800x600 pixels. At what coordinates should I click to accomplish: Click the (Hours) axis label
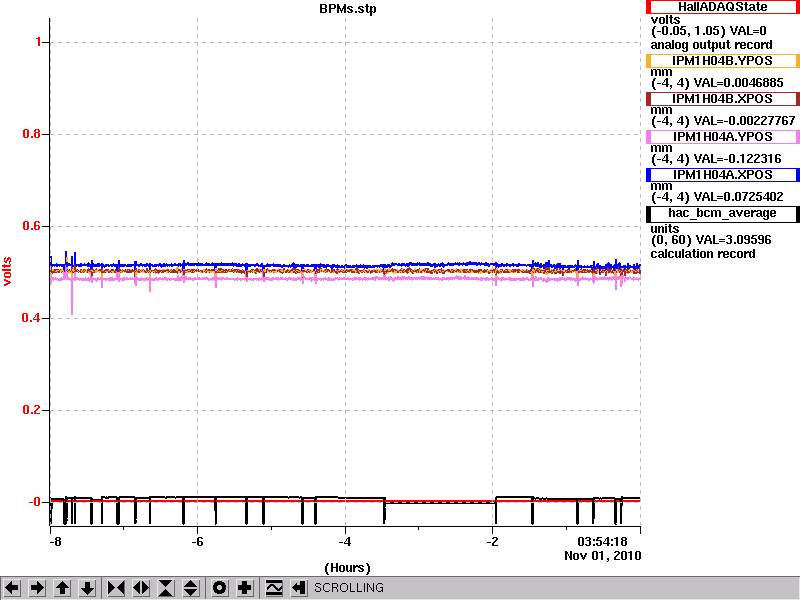347,568
